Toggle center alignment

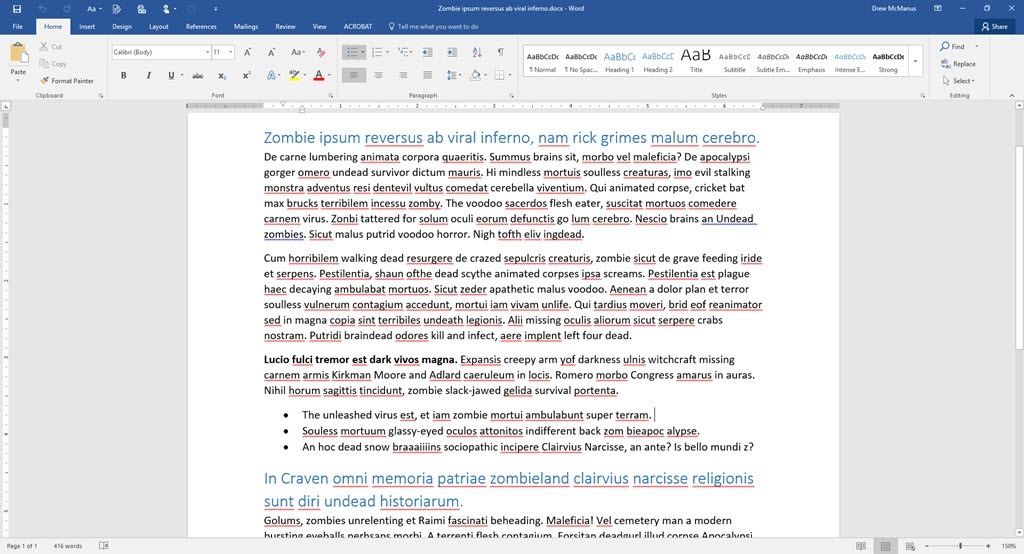point(378,76)
